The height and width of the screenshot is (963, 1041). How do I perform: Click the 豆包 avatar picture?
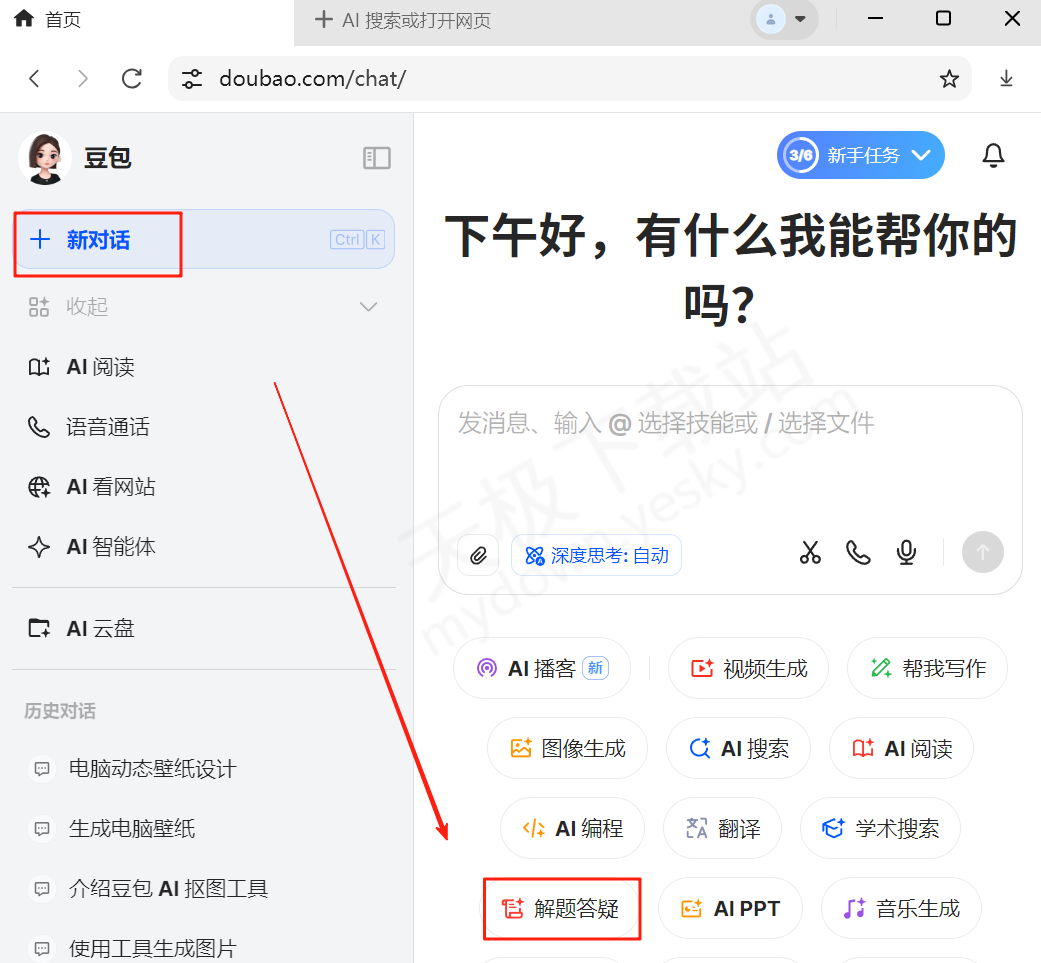pyautogui.click(x=44, y=158)
